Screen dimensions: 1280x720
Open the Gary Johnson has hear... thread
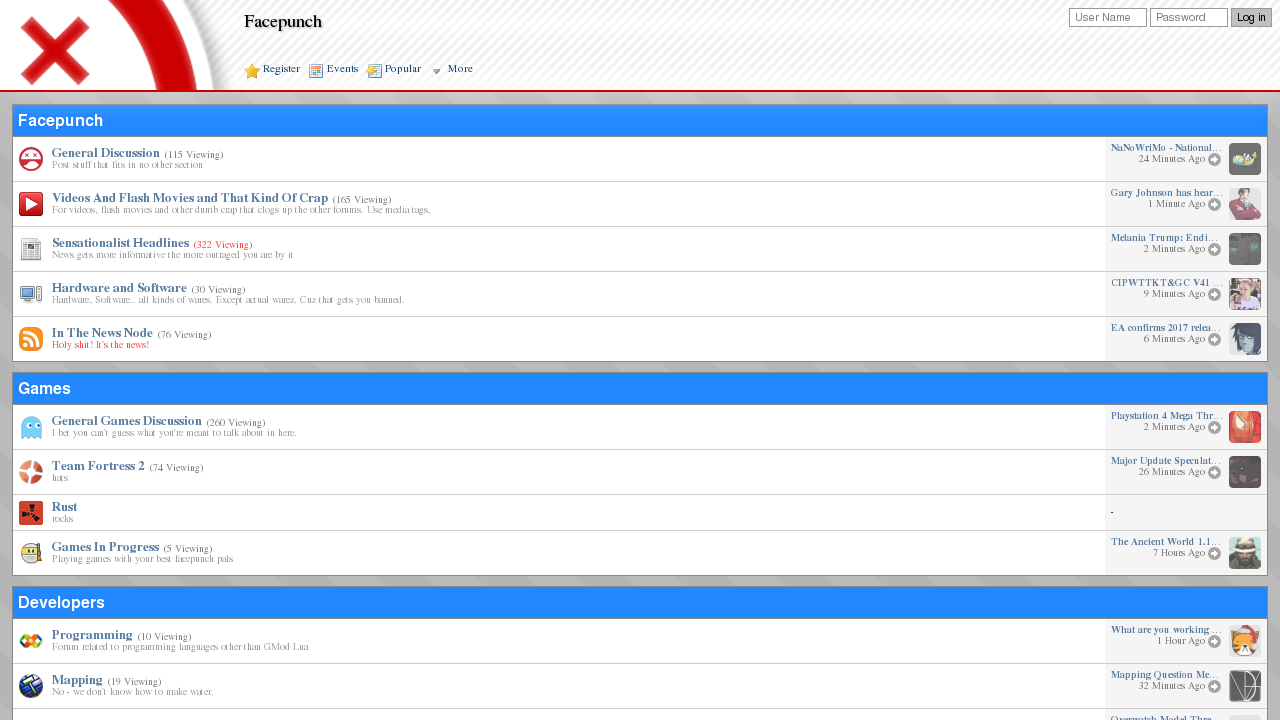click(x=1166, y=192)
